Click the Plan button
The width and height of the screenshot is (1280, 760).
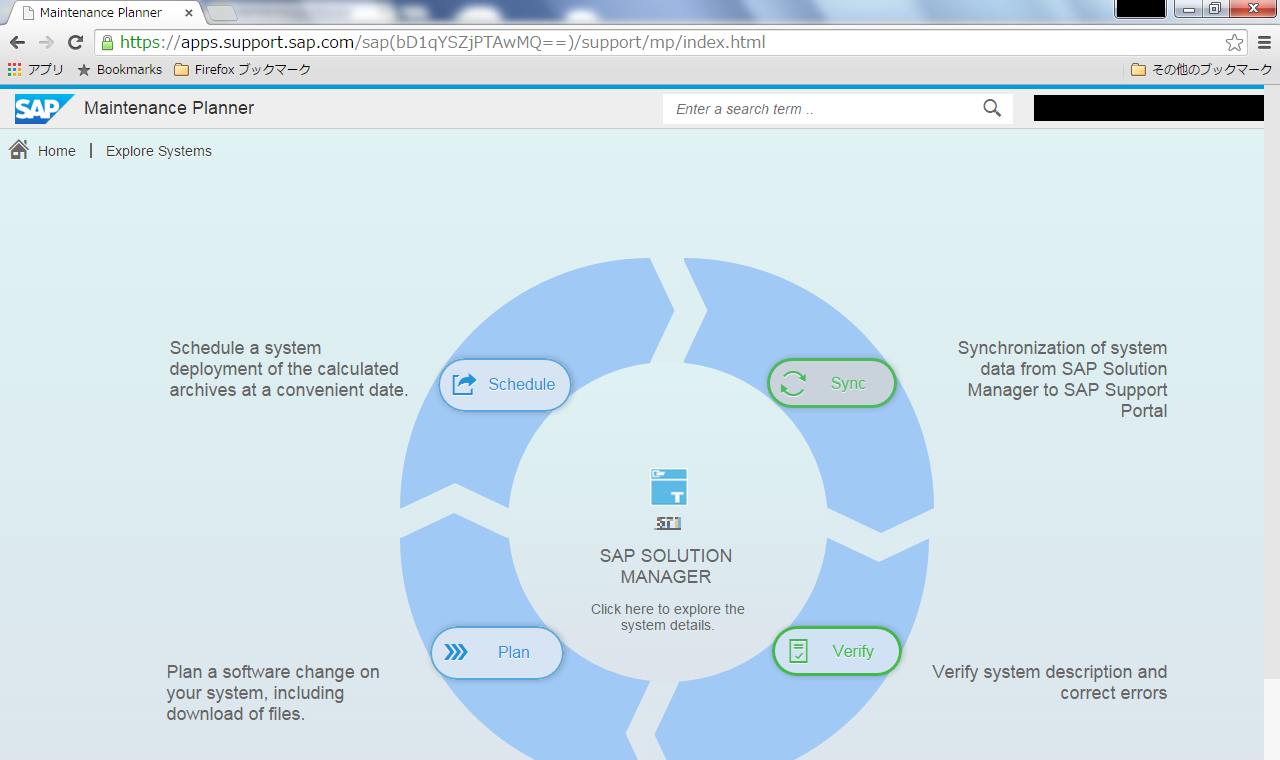click(x=497, y=652)
